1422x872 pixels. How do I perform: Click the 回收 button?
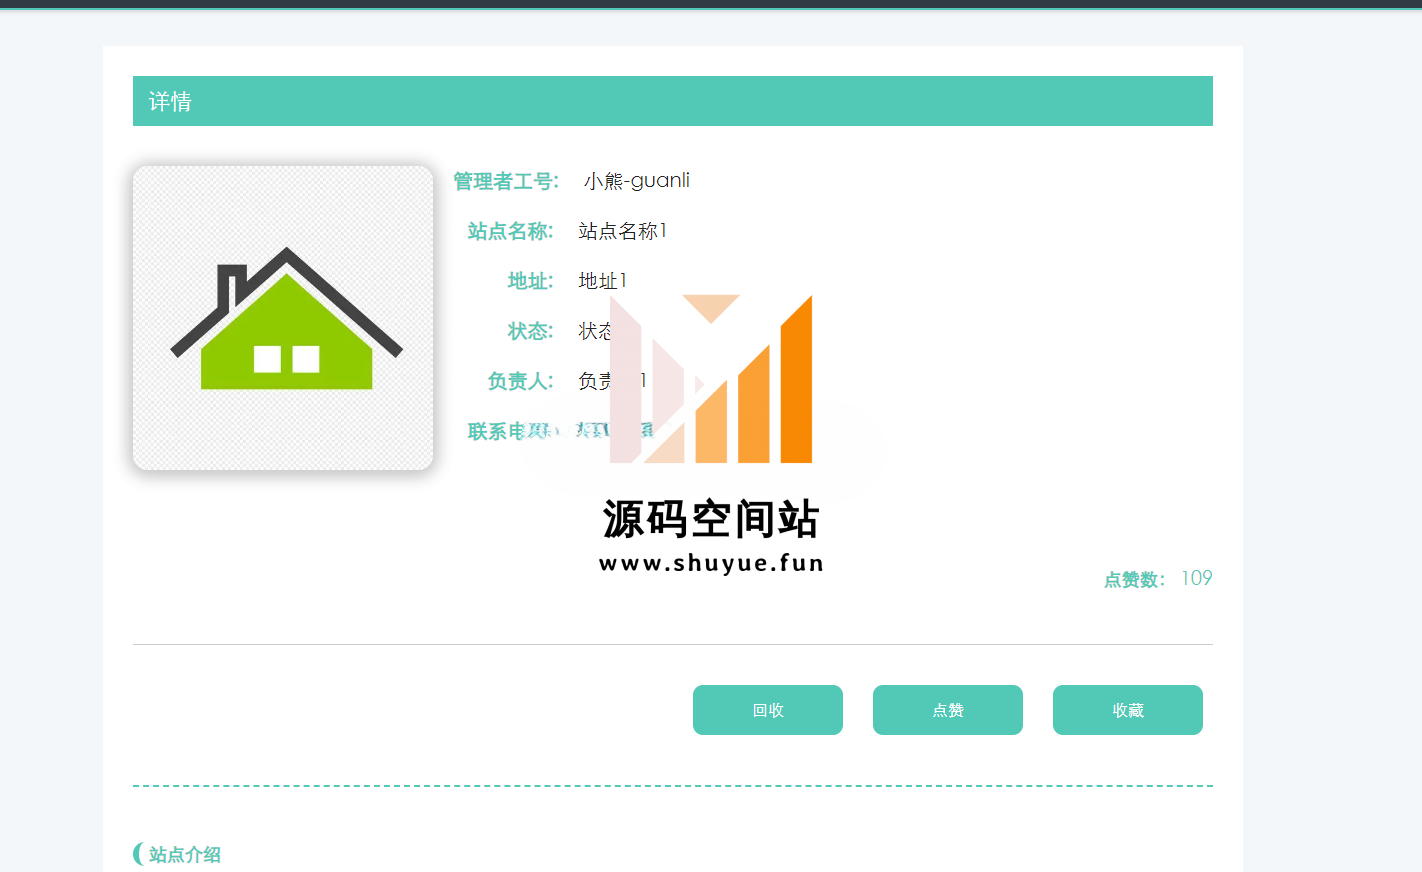(x=767, y=710)
